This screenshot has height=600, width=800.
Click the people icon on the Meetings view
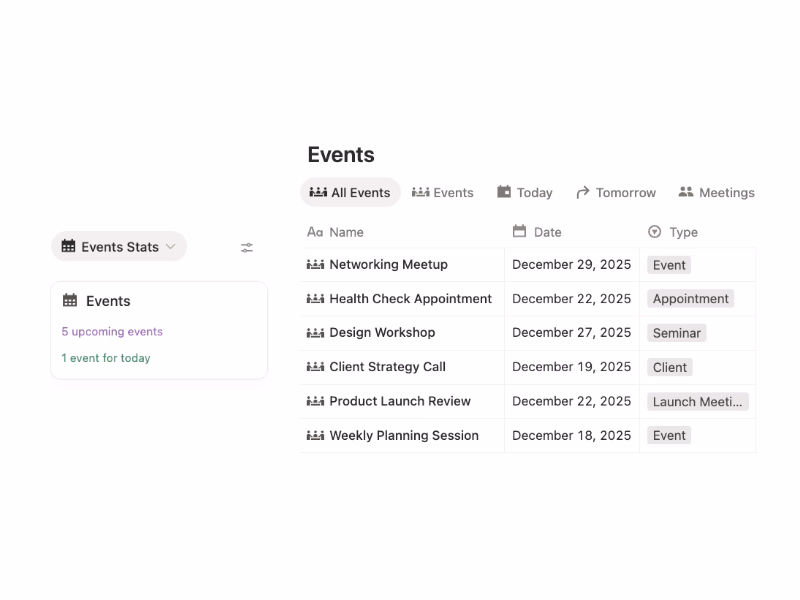(684, 192)
